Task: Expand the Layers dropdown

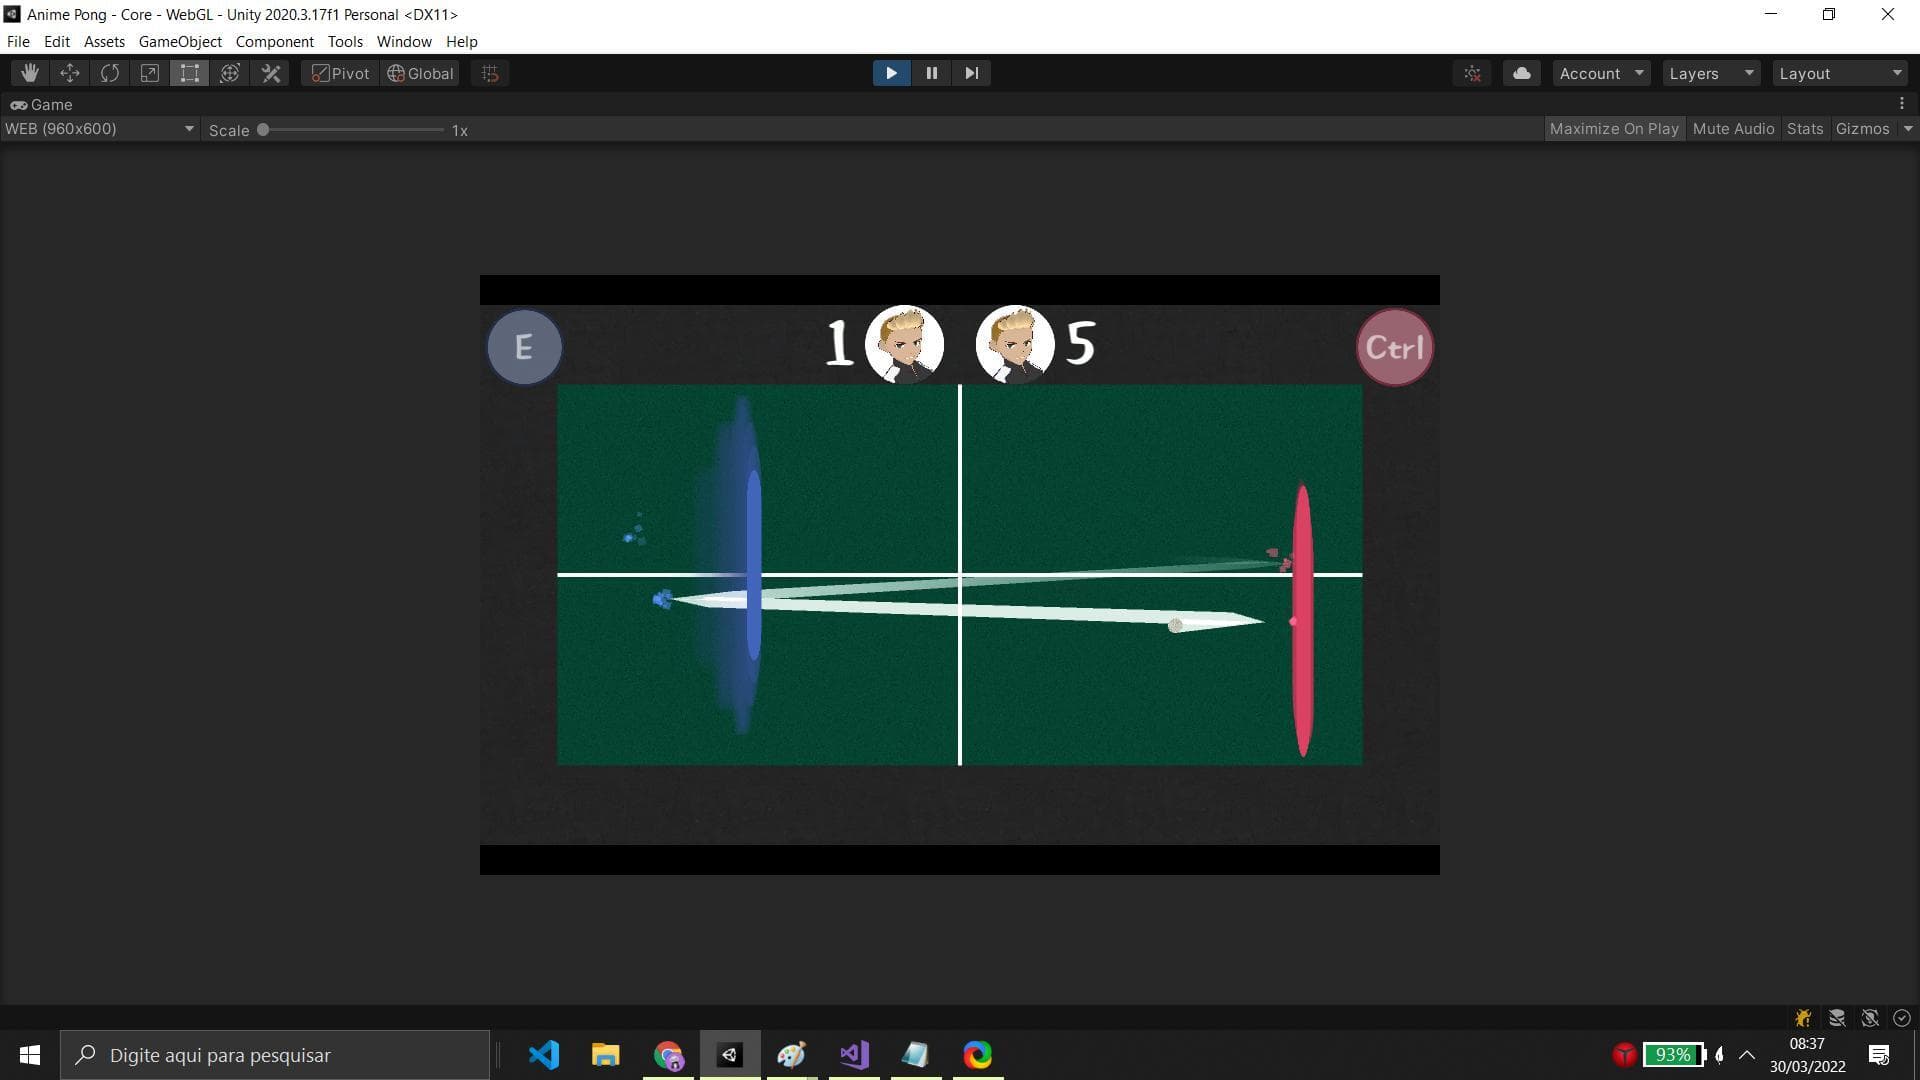Action: tap(1711, 73)
